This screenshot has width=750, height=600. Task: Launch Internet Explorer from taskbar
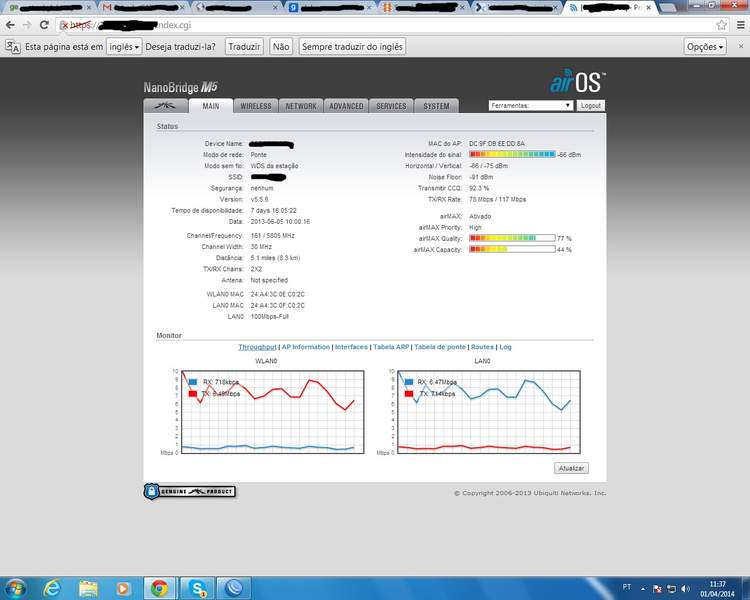(52, 588)
